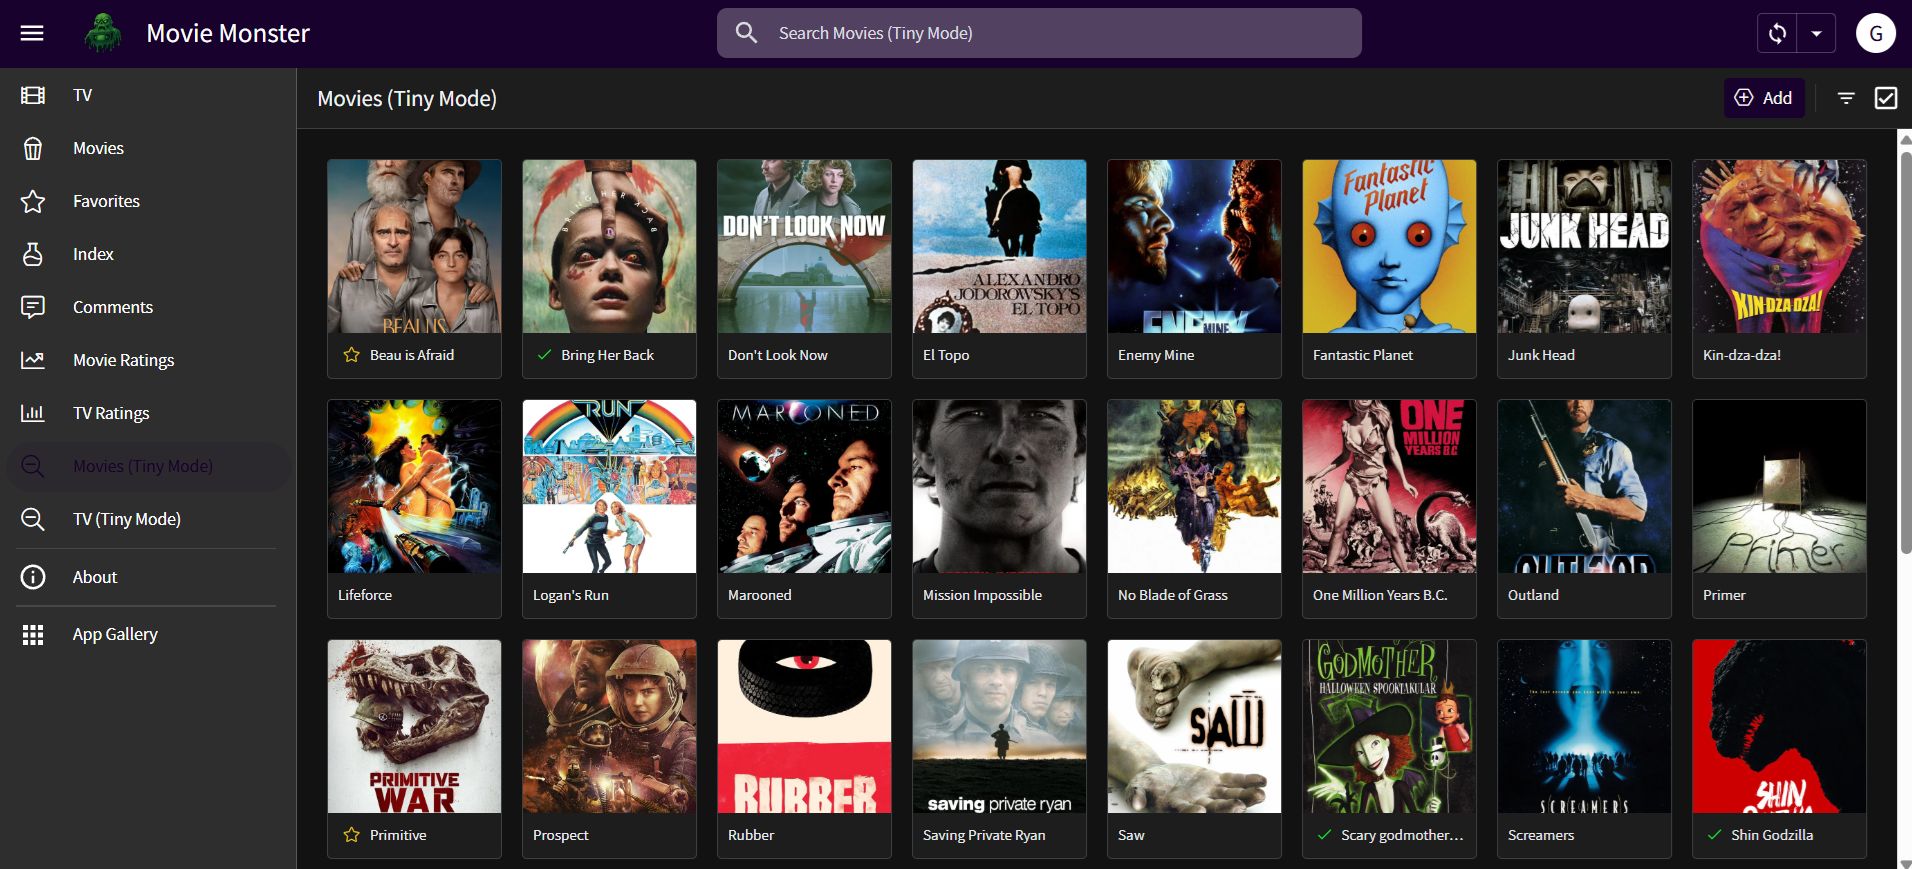
Task: Click the Index flask icon
Action: point(33,254)
